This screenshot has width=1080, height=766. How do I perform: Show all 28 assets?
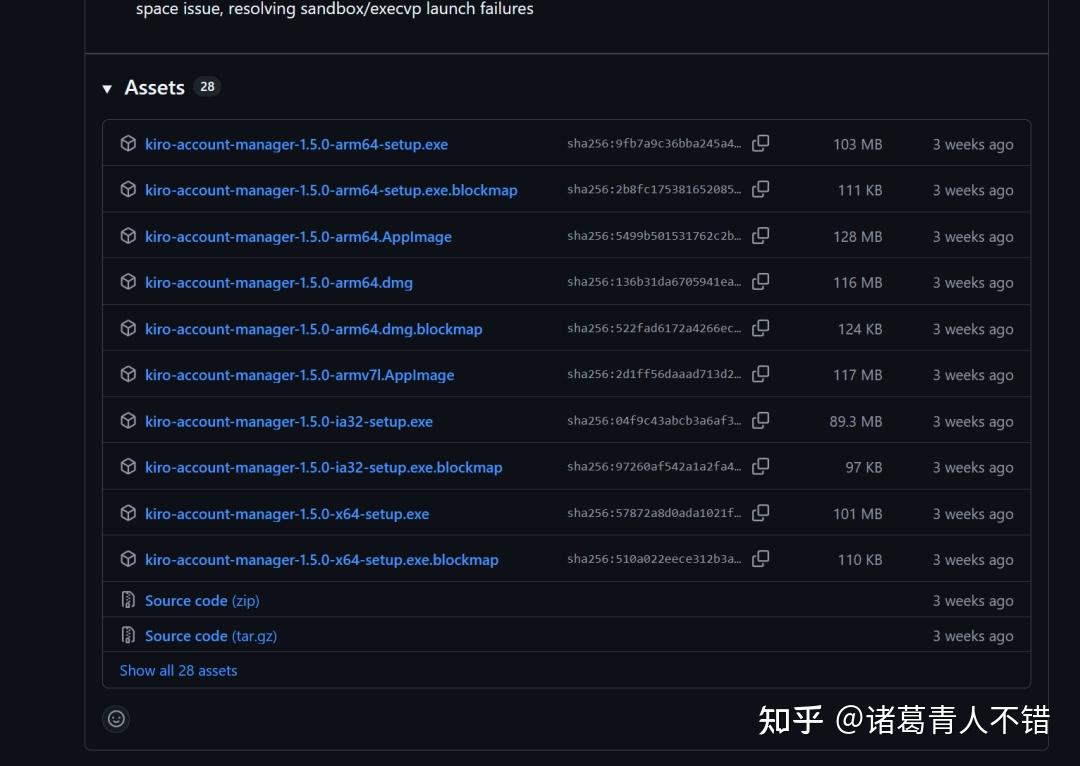click(x=178, y=671)
